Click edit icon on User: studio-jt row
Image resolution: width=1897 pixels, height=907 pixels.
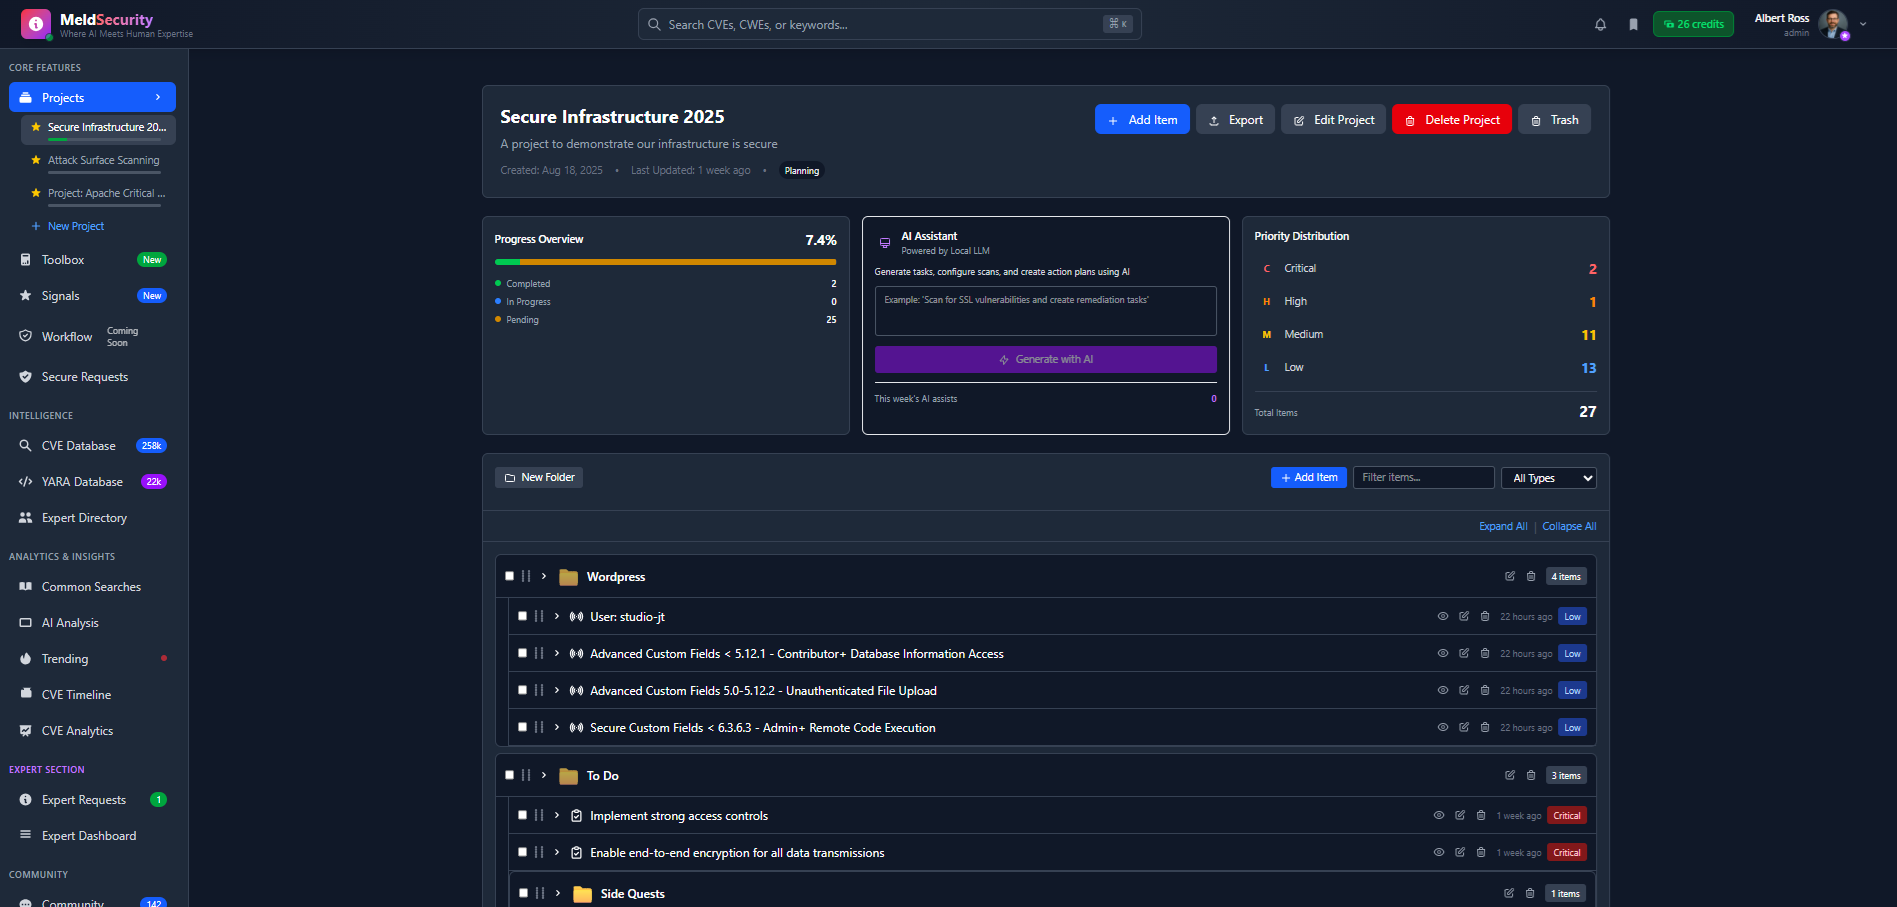coord(1464,616)
